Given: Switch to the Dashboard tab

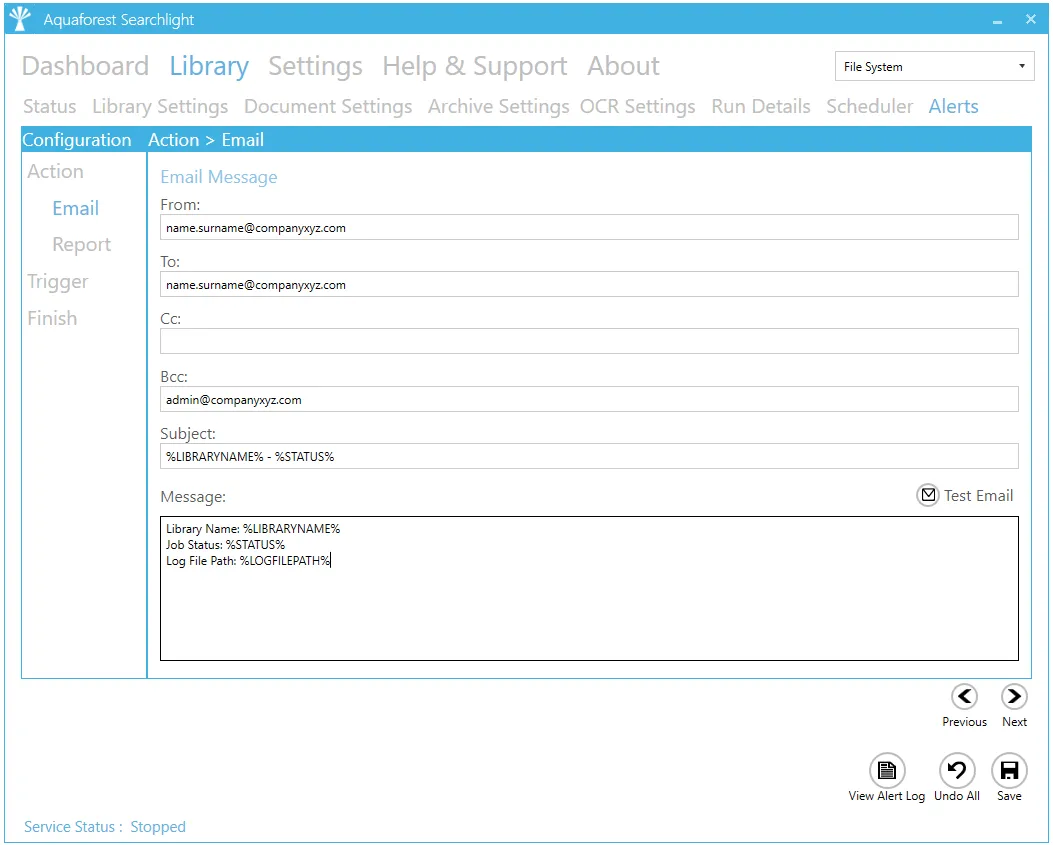Looking at the screenshot, I should click(x=85, y=66).
